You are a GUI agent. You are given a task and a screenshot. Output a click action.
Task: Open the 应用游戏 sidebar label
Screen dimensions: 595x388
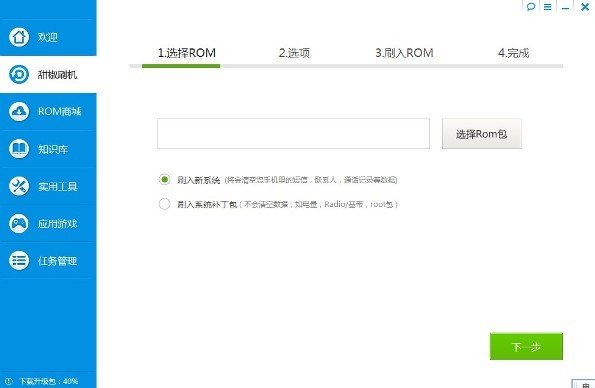(57, 223)
